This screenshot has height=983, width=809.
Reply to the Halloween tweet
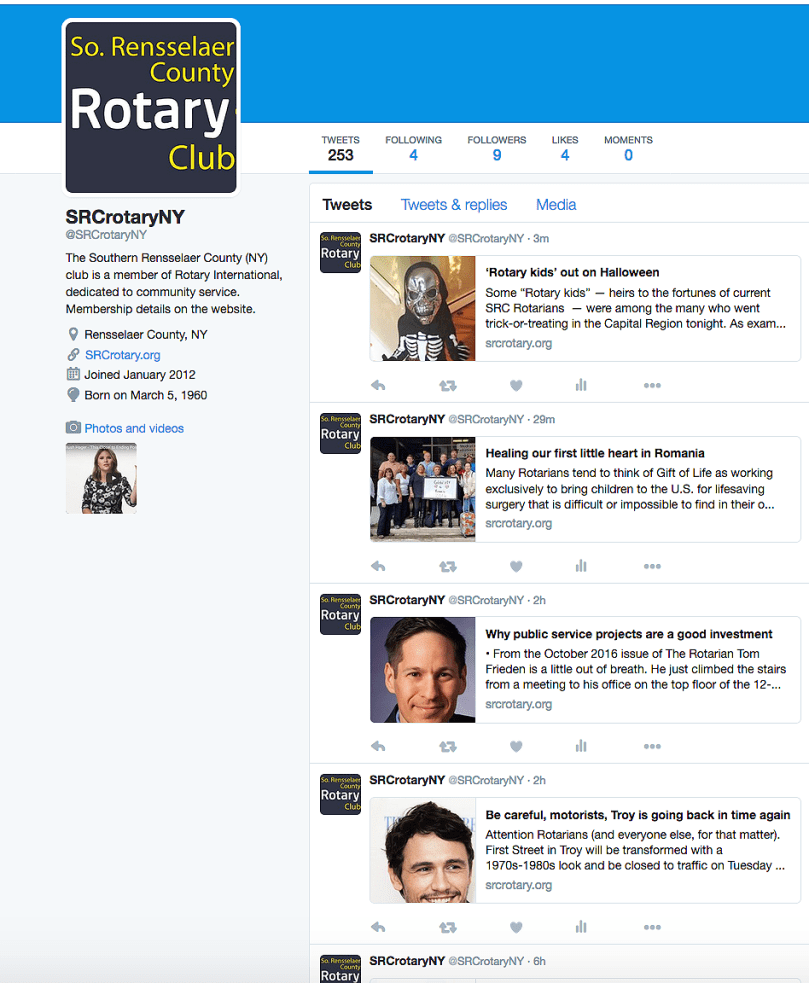pos(378,385)
